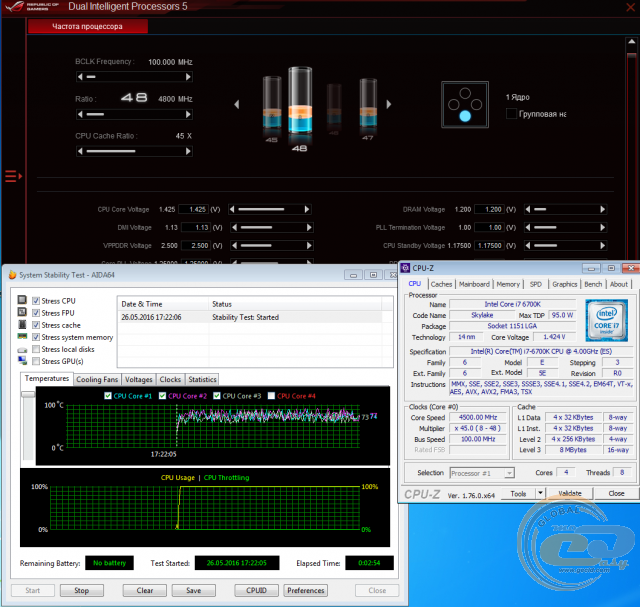Screen dimensions: 640x607
Task: Toggle the Stress system memory checkbox
Action: pyautogui.click(x=36, y=337)
